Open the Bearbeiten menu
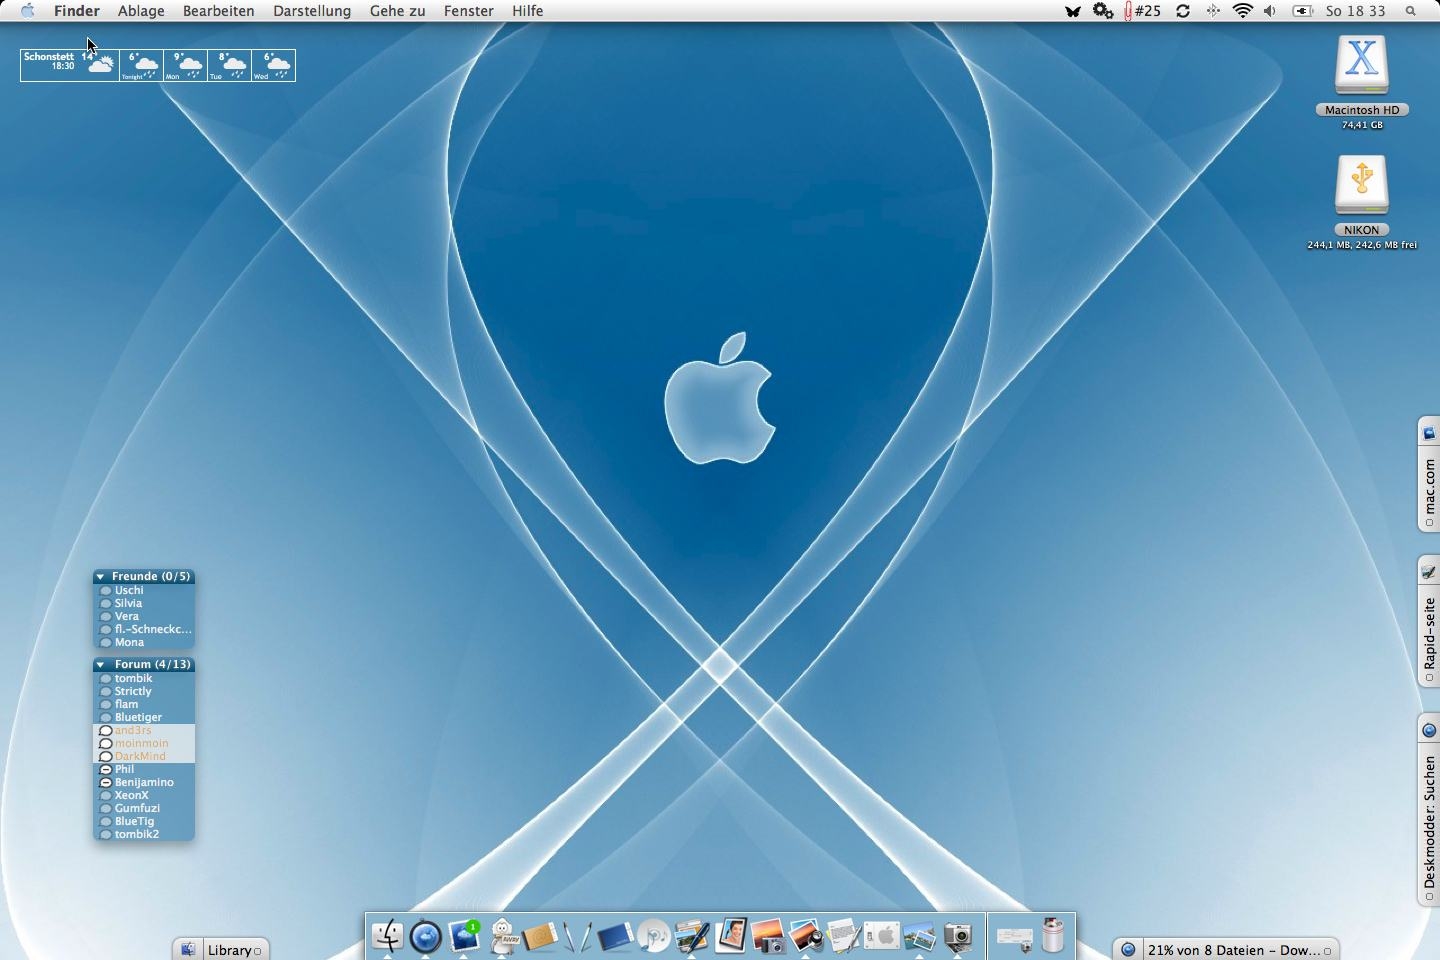This screenshot has height=960, width=1440. (x=218, y=11)
